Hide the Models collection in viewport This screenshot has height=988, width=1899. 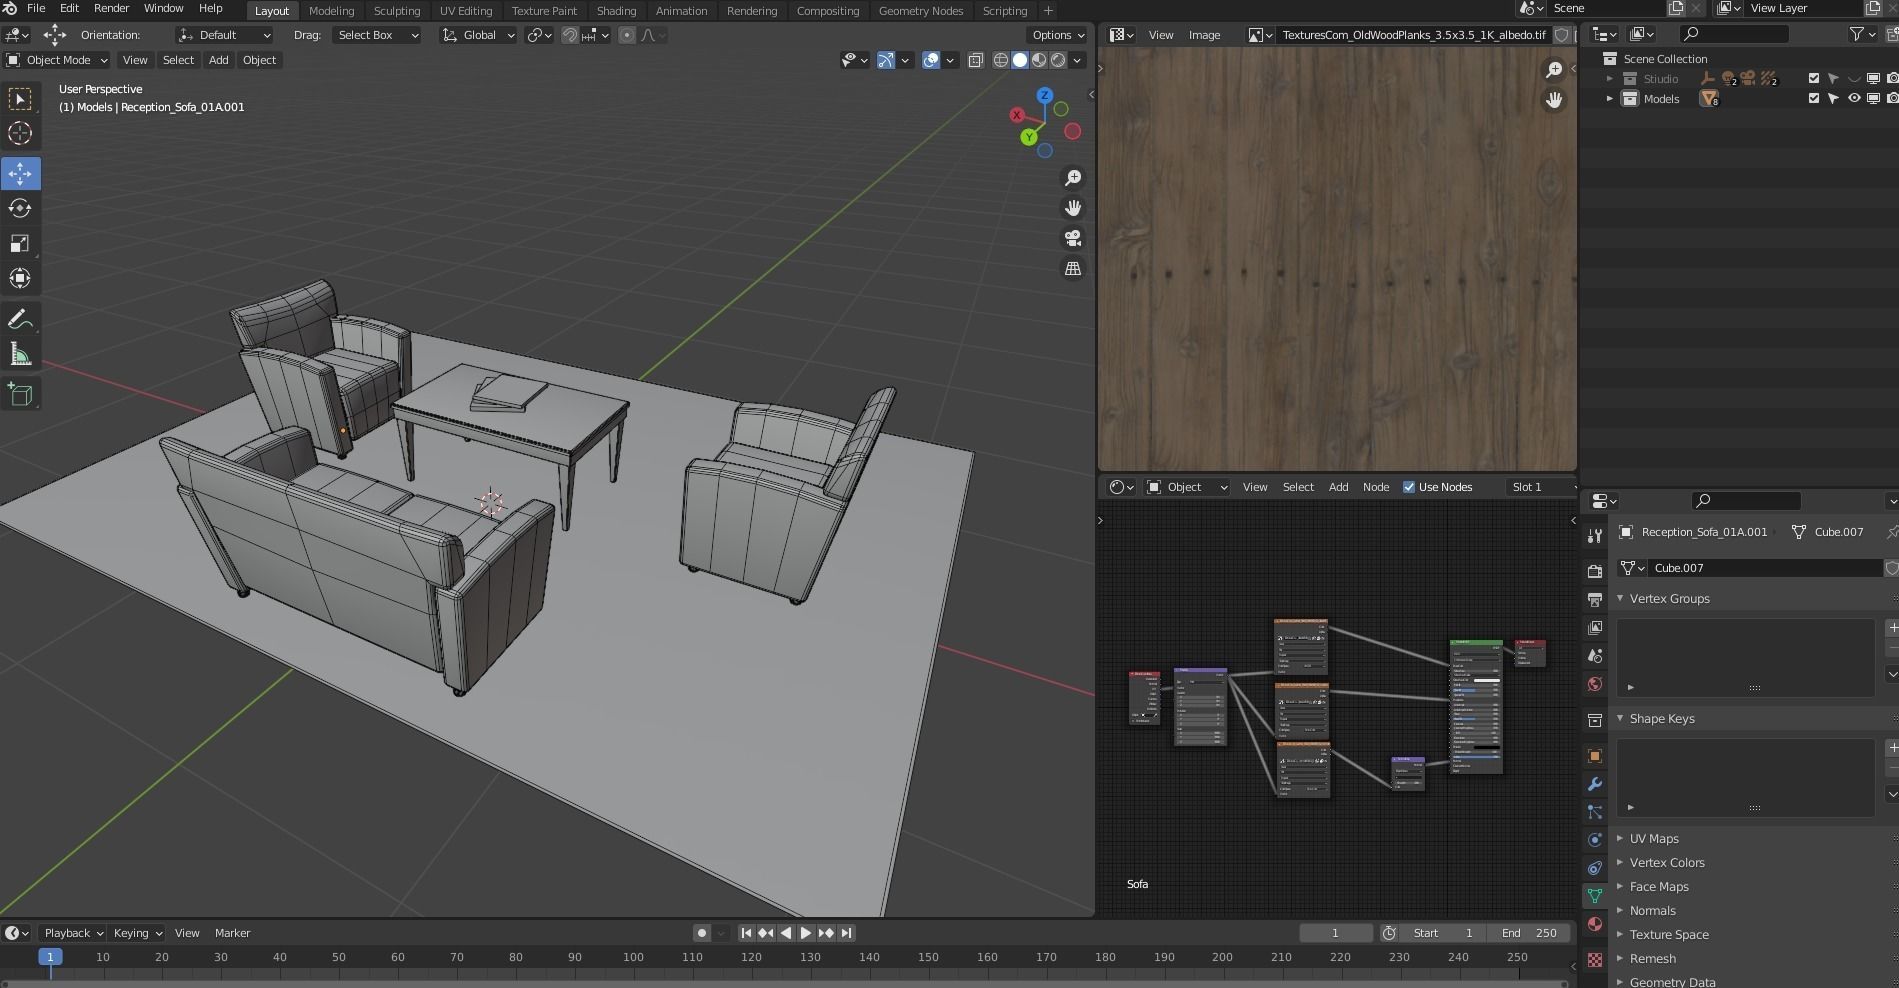point(1853,99)
